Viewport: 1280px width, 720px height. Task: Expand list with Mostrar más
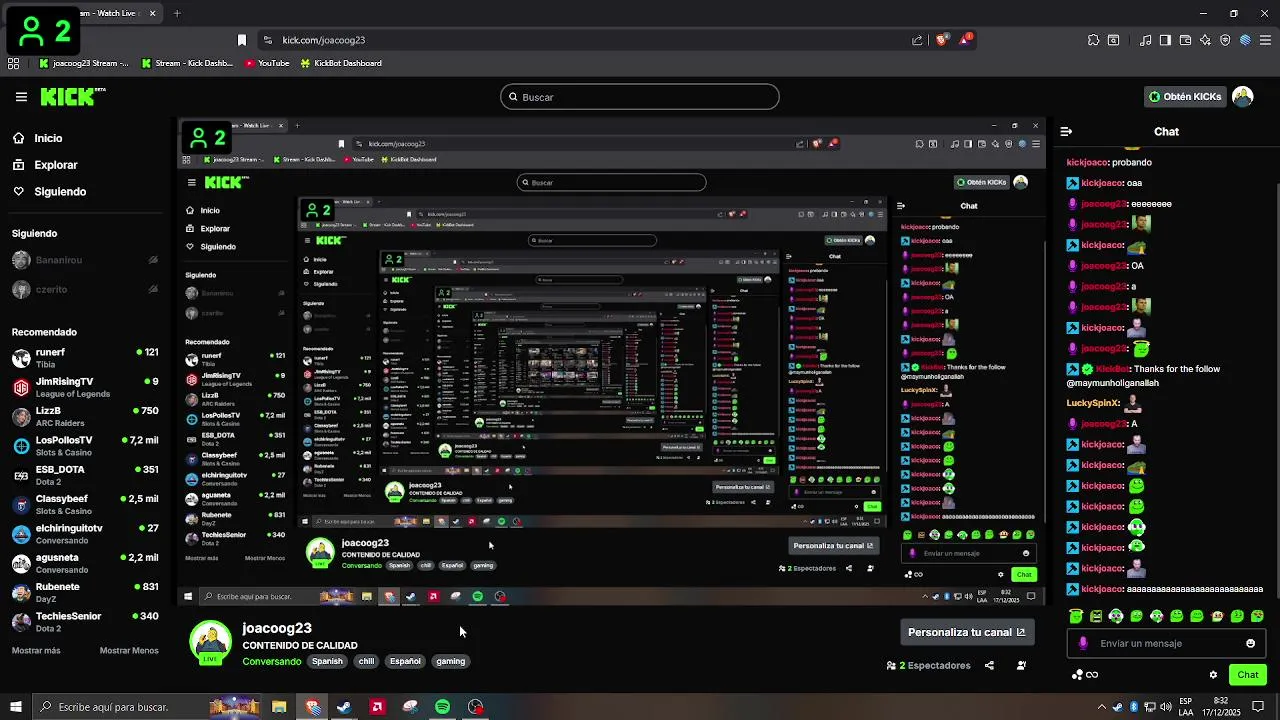[36, 650]
